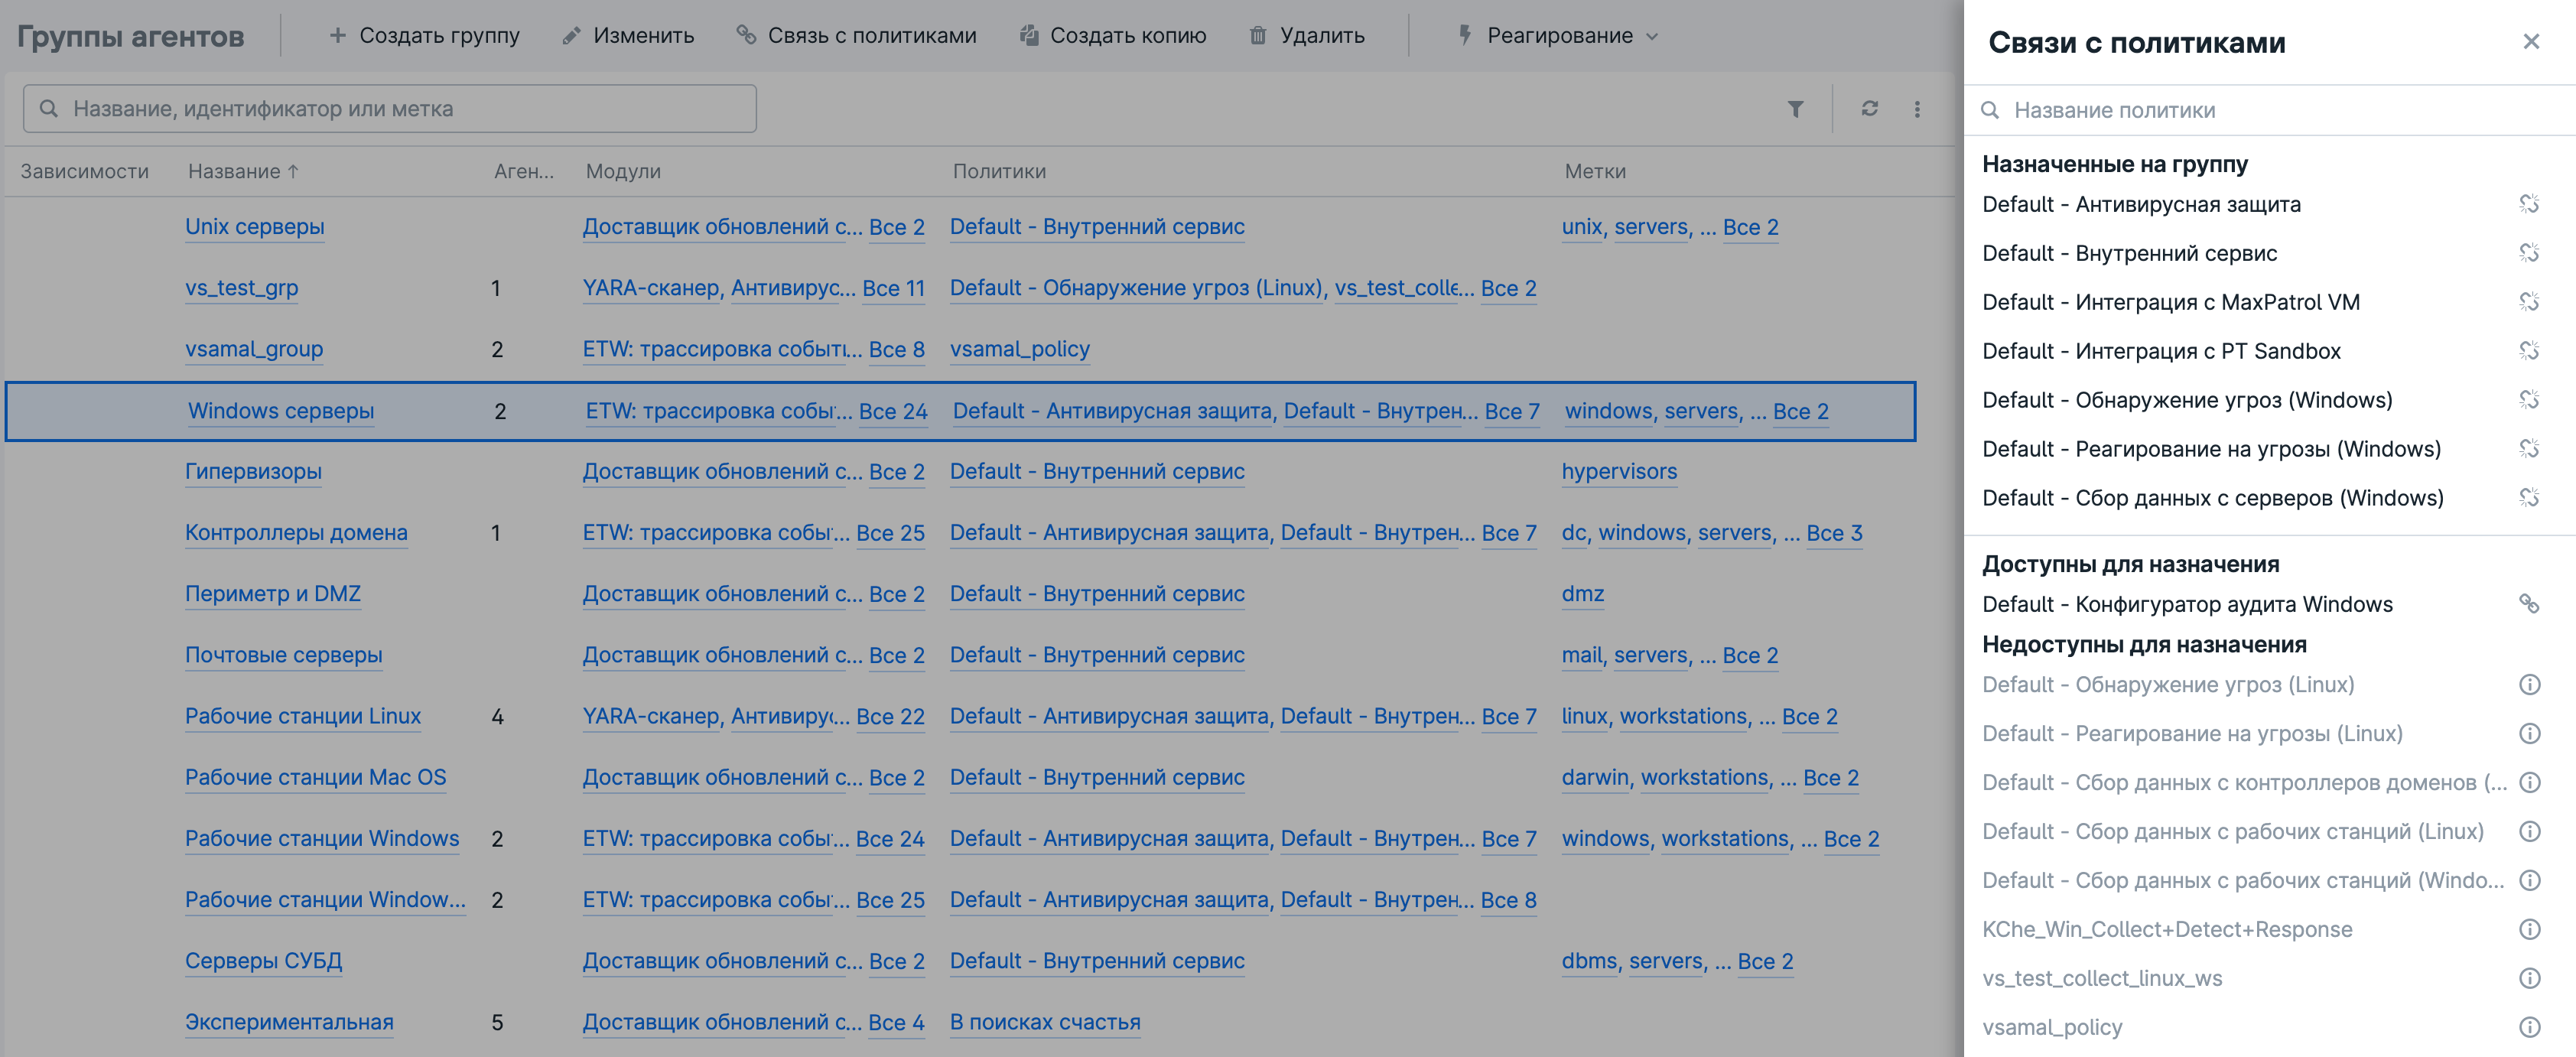This screenshot has height=1057, width=2576.
Task: Close the Связи с политиками panel
Action: pos(2530,42)
